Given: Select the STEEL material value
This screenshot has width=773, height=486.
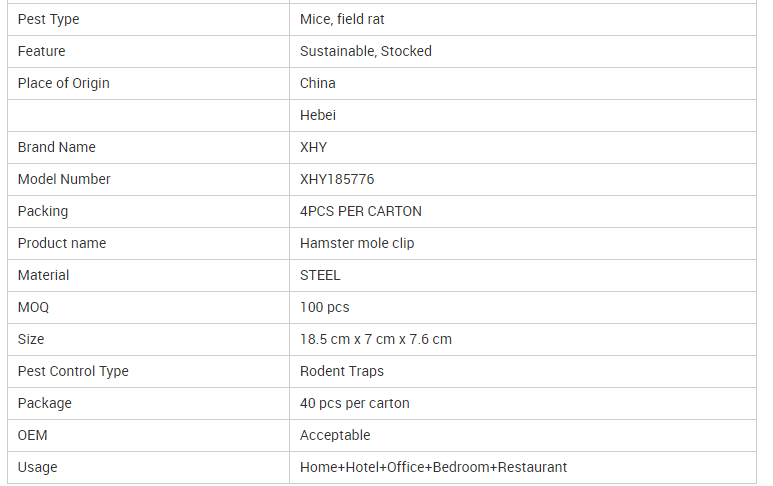Looking at the screenshot, I should click(x=320, y=276).
